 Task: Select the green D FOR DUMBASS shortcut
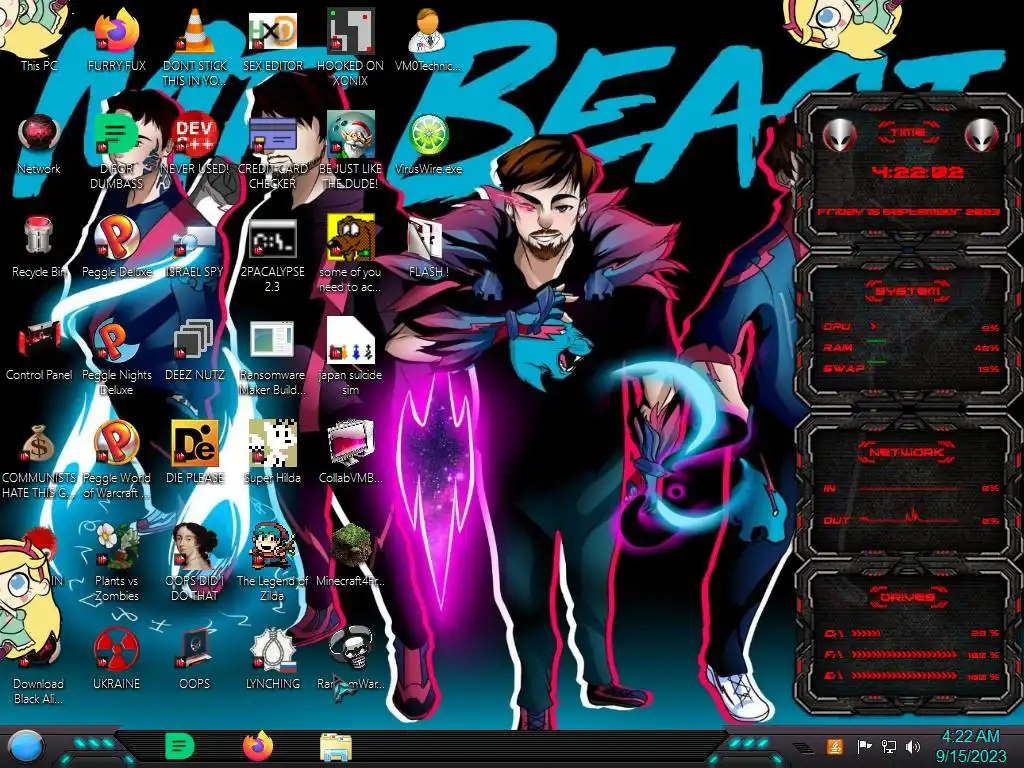pos(116,150)
